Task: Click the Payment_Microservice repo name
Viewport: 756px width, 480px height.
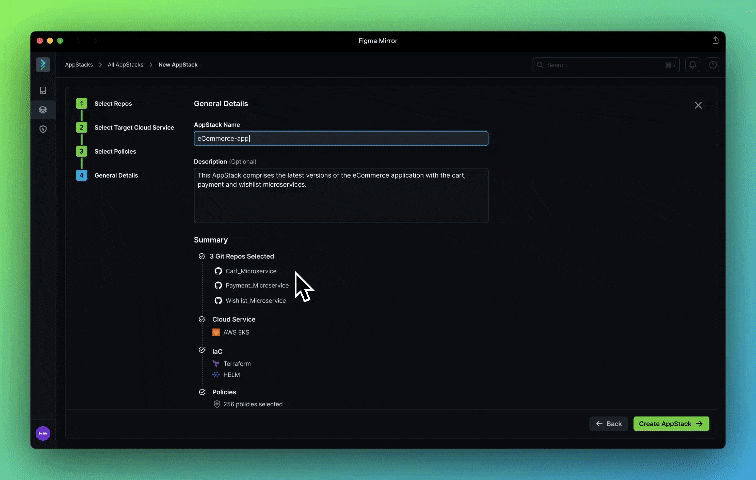Action: pos(257,285)
